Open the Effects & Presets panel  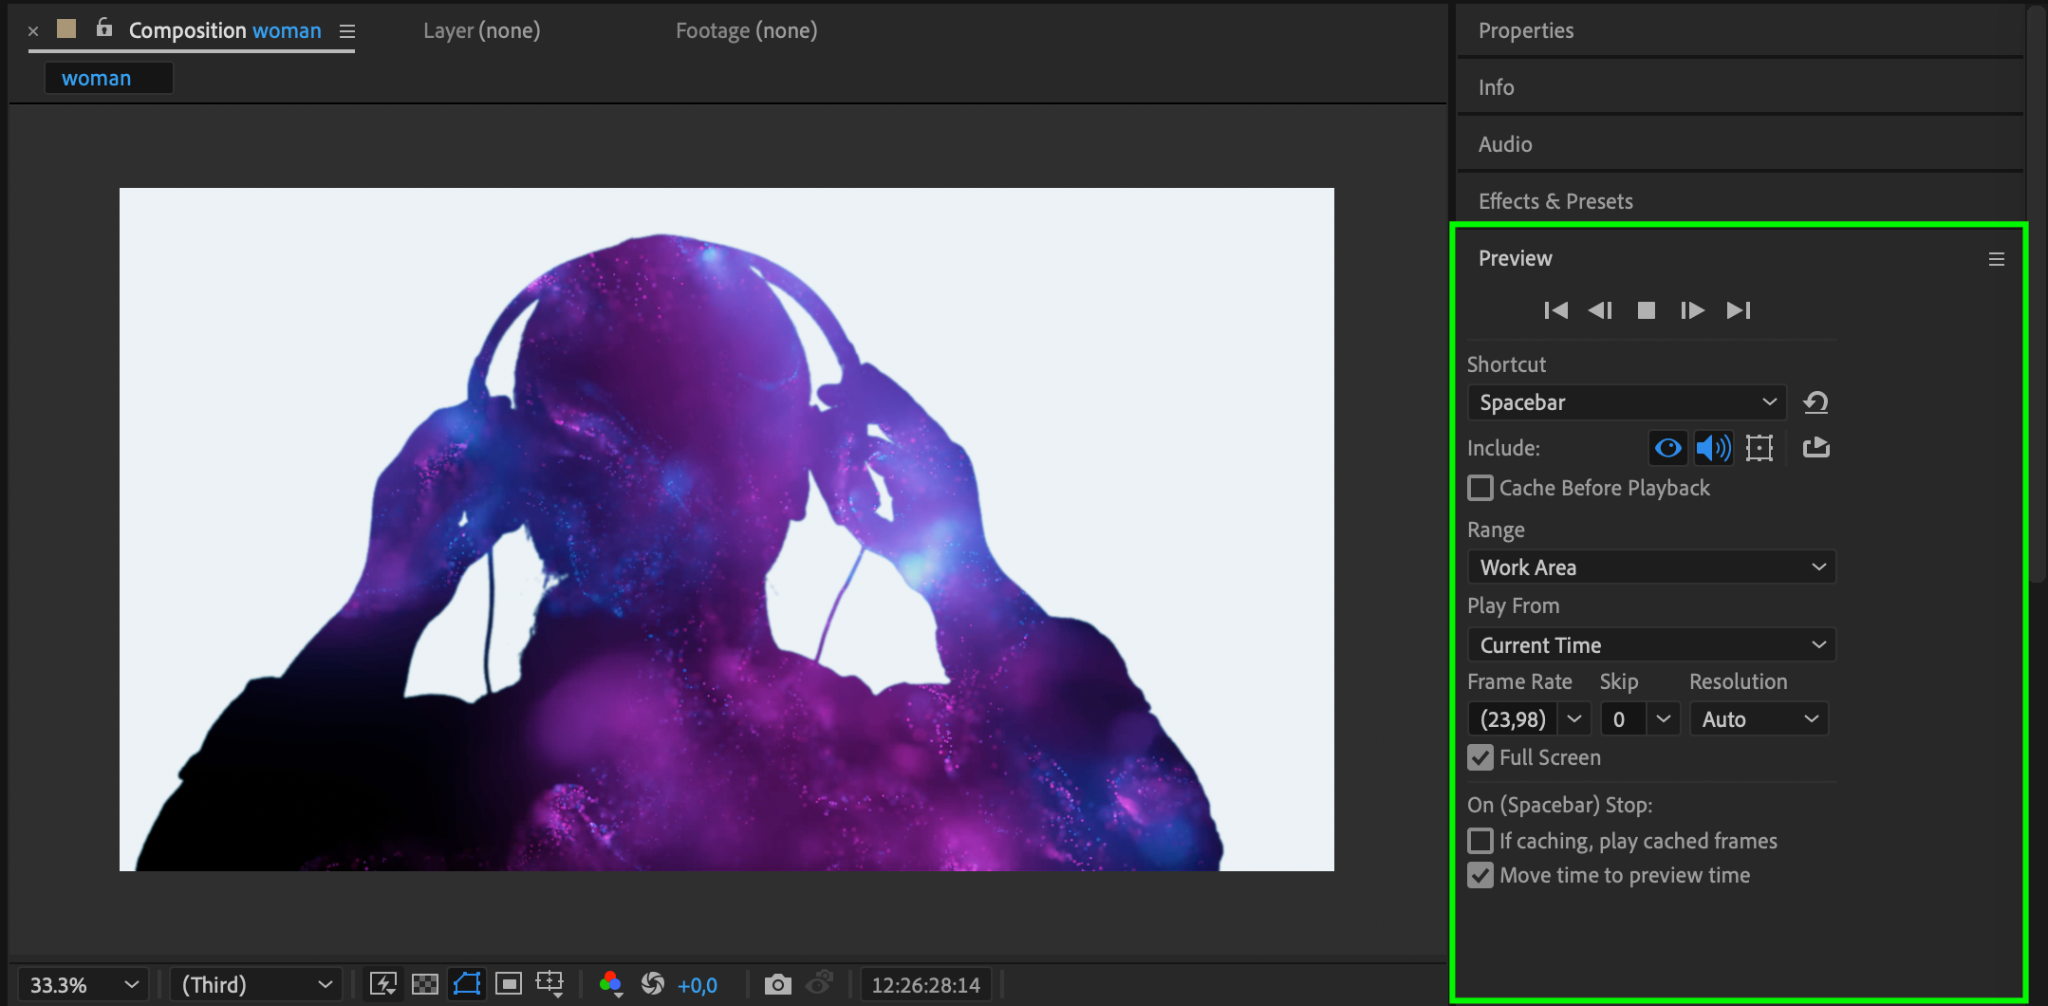point(1555,201)
